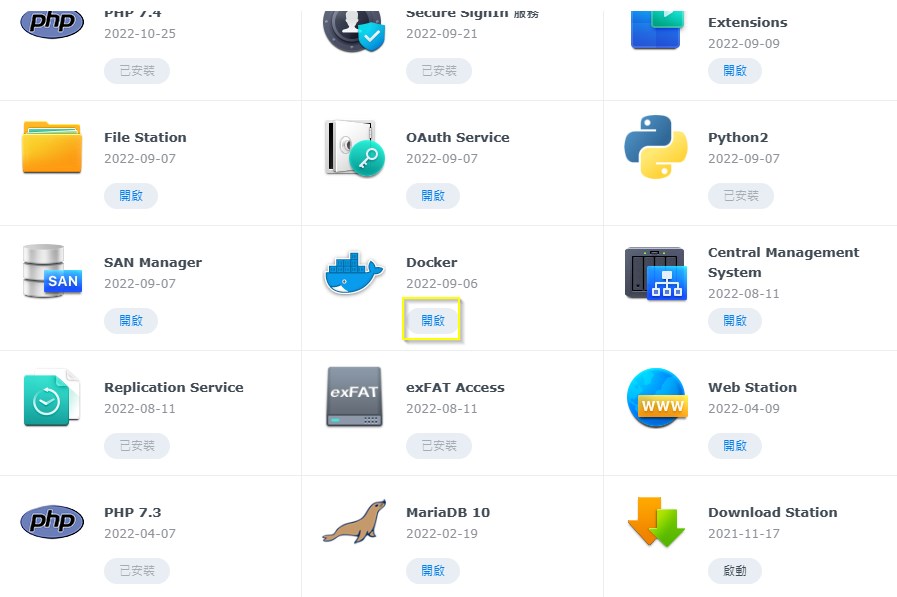Open SAN Manager with its 開啟 button
This screenshot has height=597, width=897.
[130, 320]
